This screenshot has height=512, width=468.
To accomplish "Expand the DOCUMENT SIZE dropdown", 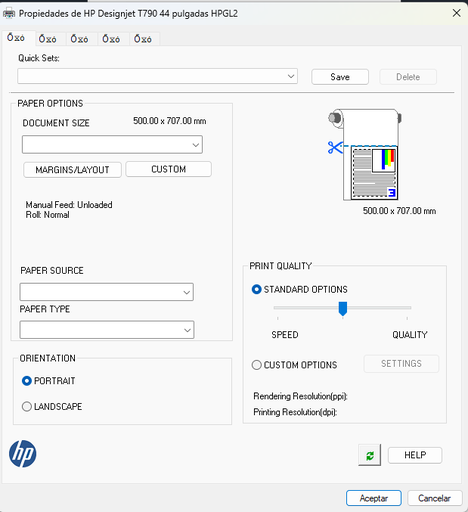I will coord(112,144).
